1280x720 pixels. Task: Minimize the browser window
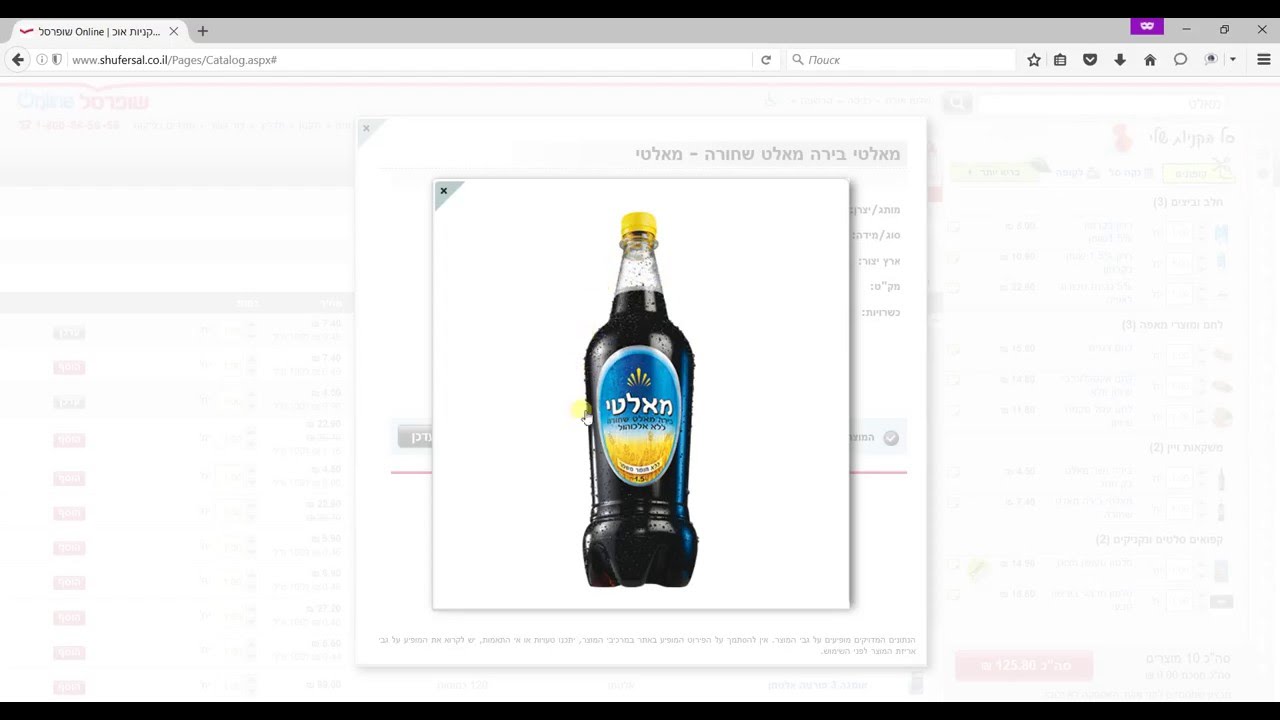(1186, 29)
